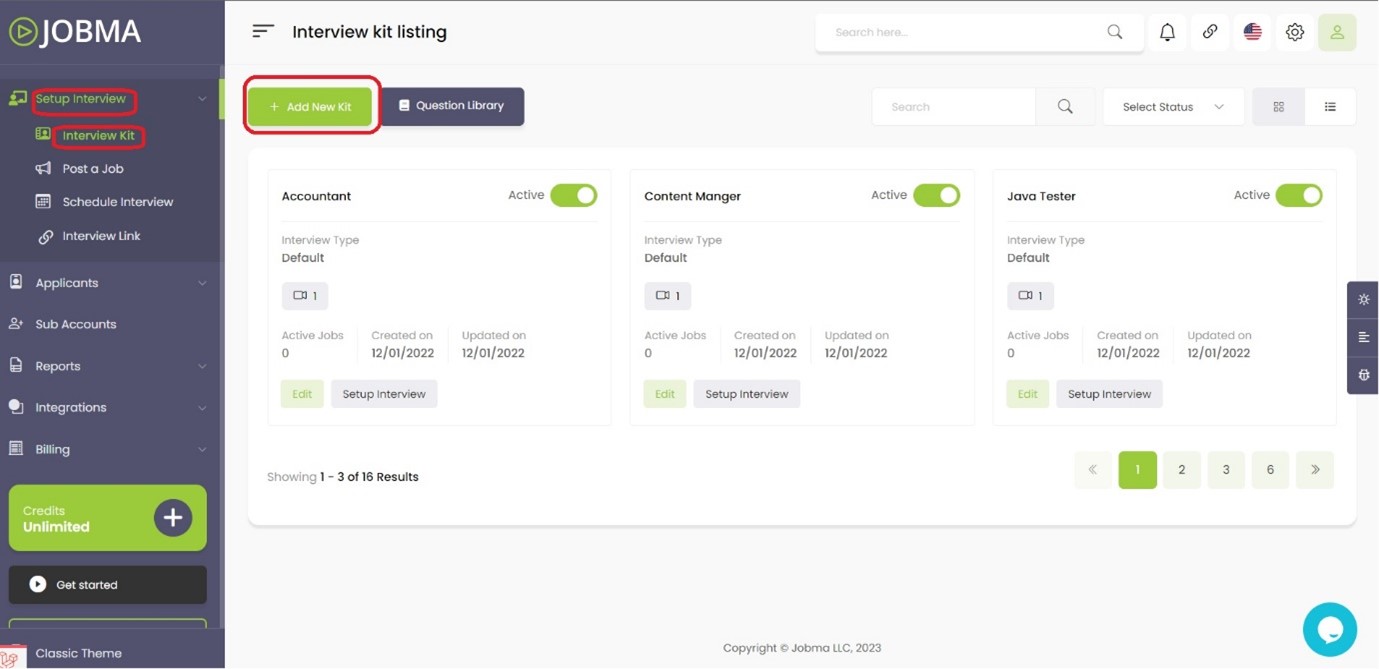
Task: Expand Reports menu chevron
Action: pyautogui.click(x=202, y=366)
